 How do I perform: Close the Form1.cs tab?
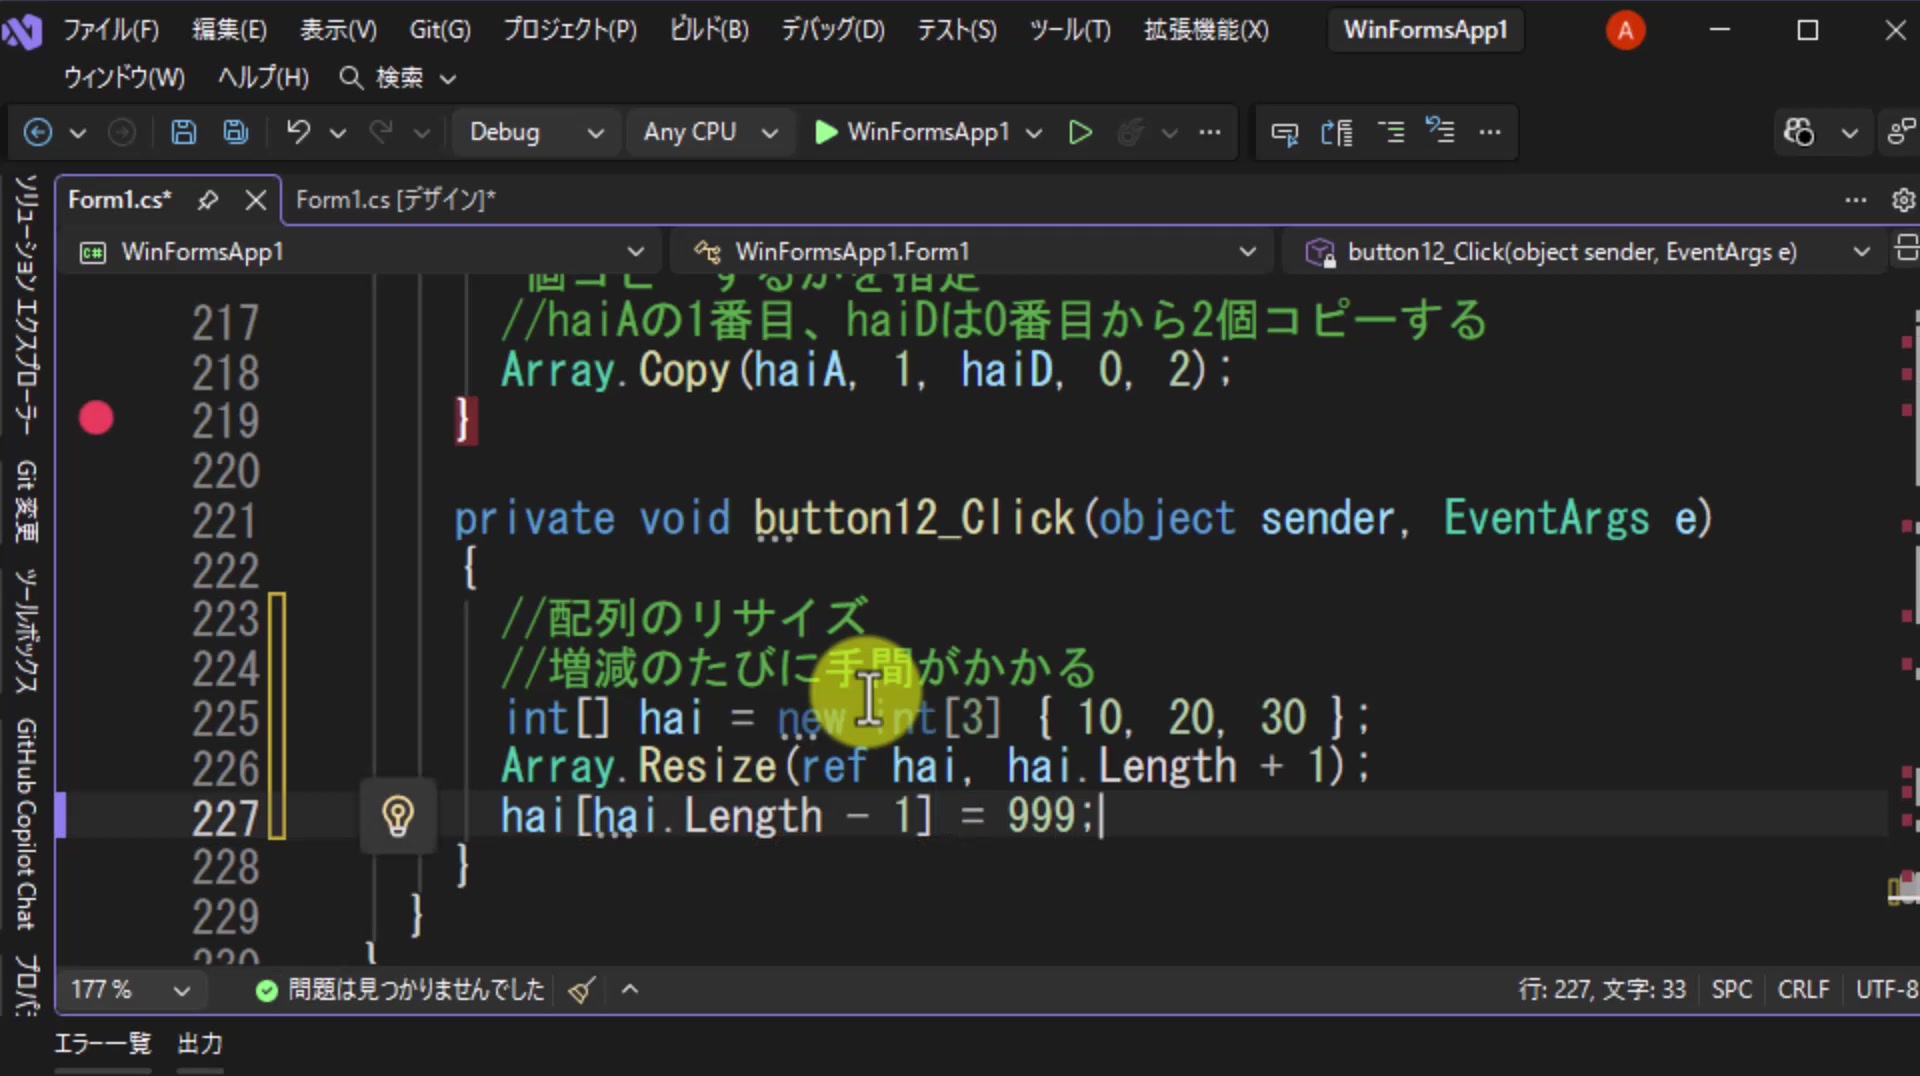(x=256, y=200)
